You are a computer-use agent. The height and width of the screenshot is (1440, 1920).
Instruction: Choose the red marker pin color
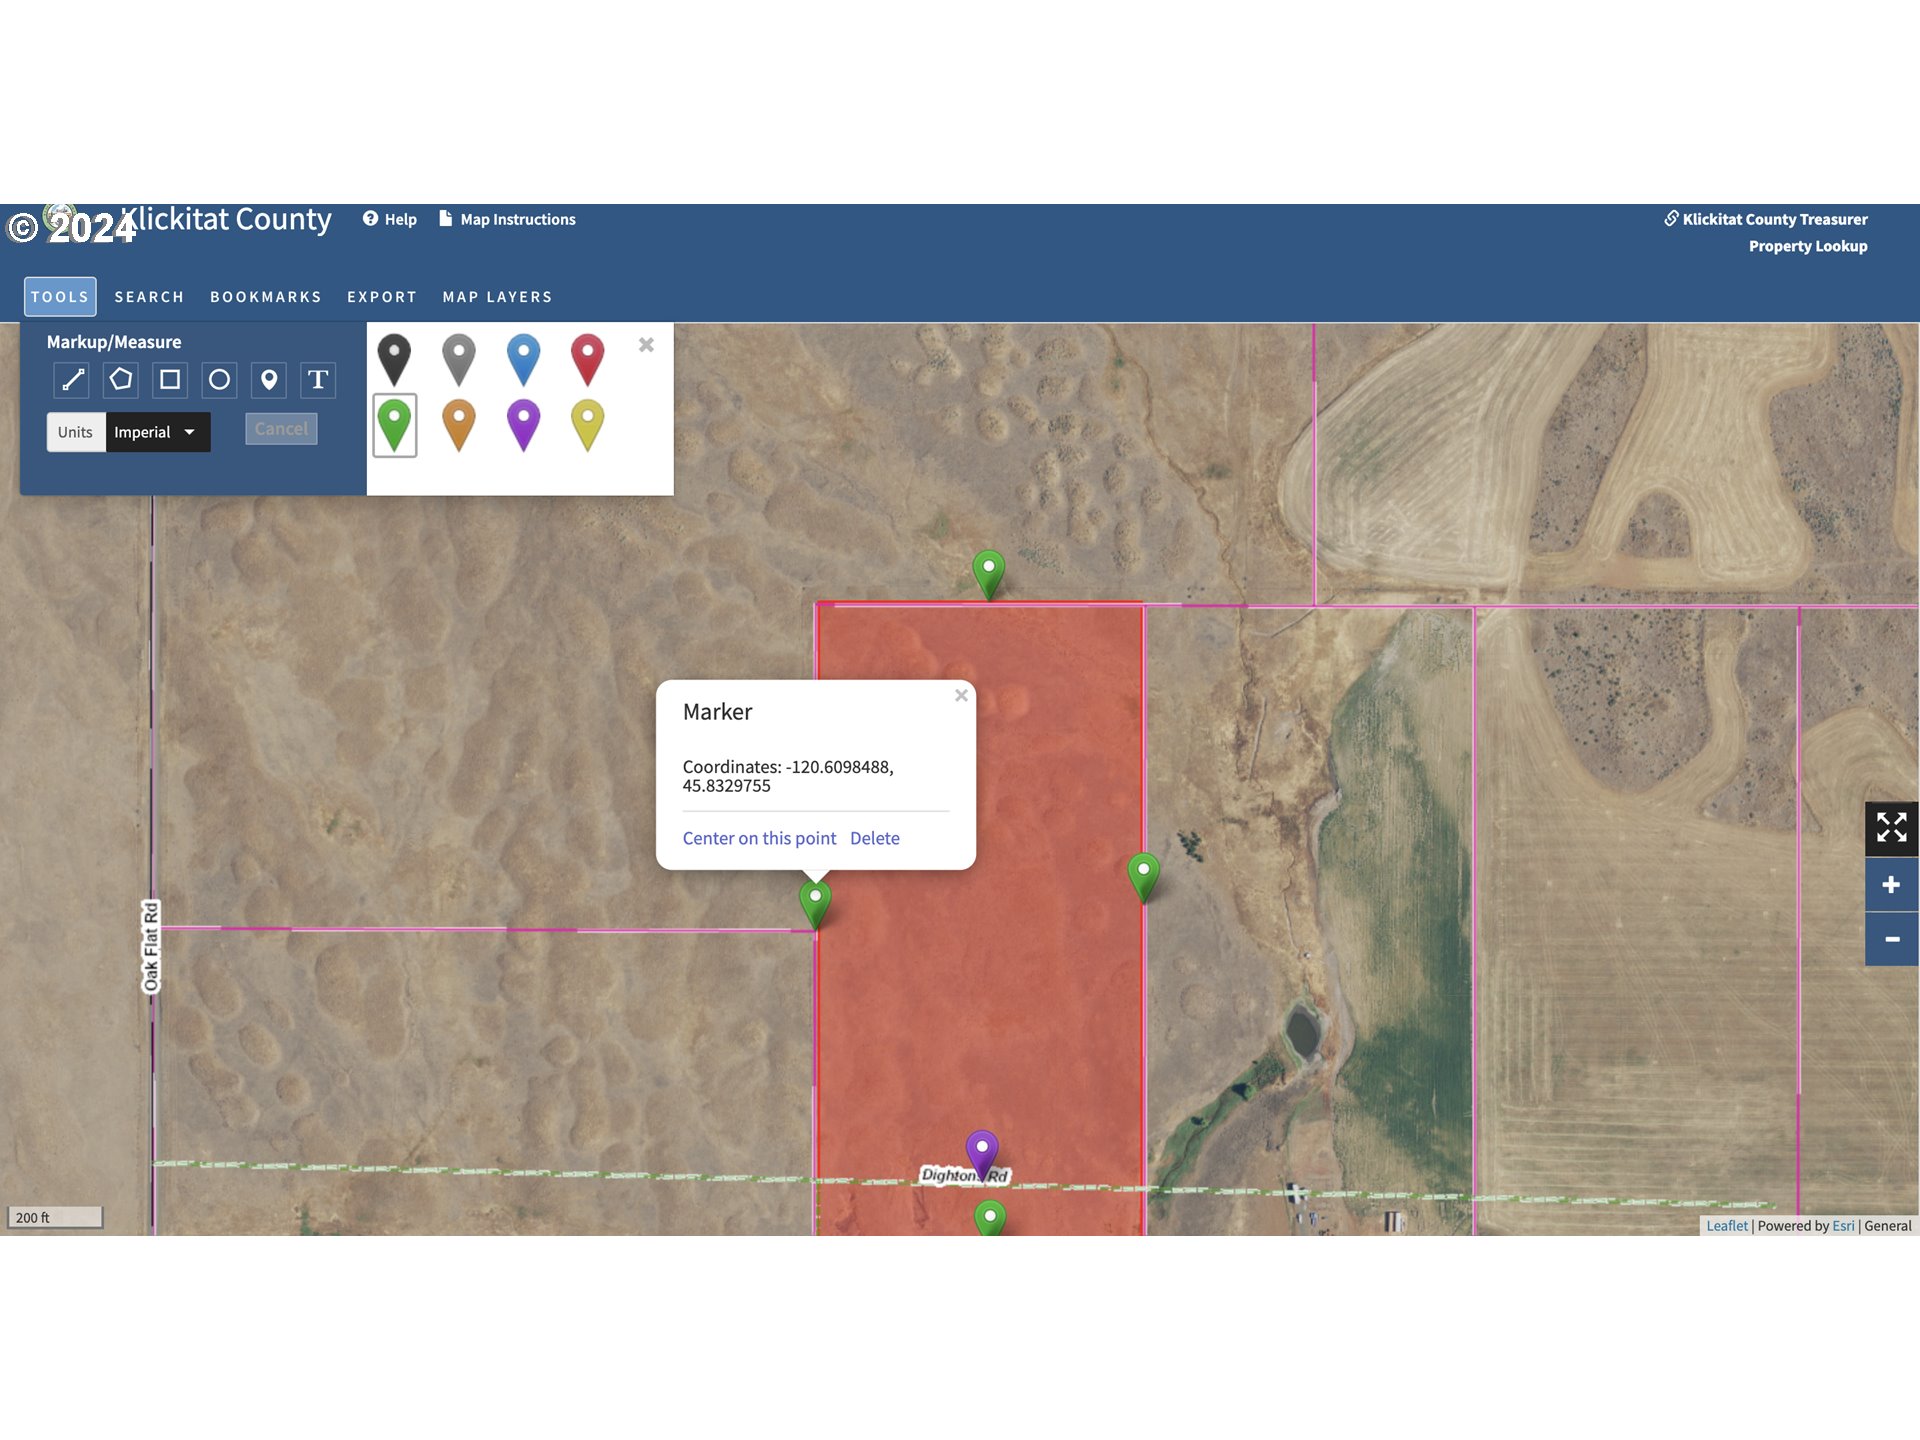tap(587, 358)
